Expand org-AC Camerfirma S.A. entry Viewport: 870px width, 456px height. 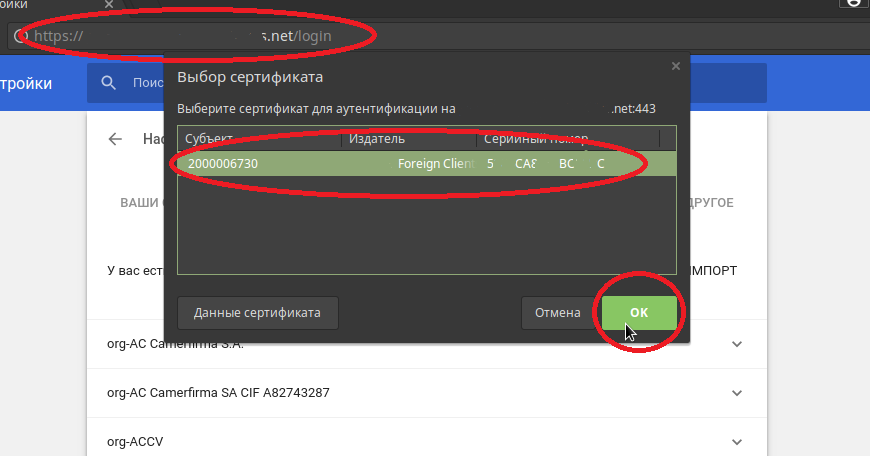coord(737,344)
